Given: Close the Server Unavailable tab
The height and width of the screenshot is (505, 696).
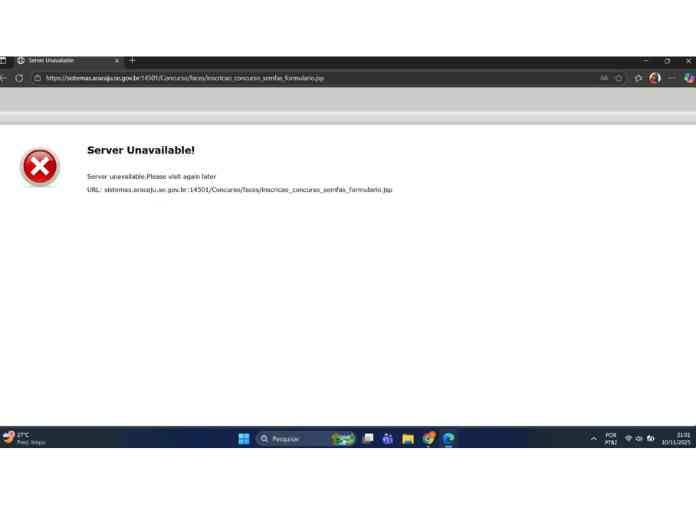Looking at the screenshot, I should click(x=116, y=61).
